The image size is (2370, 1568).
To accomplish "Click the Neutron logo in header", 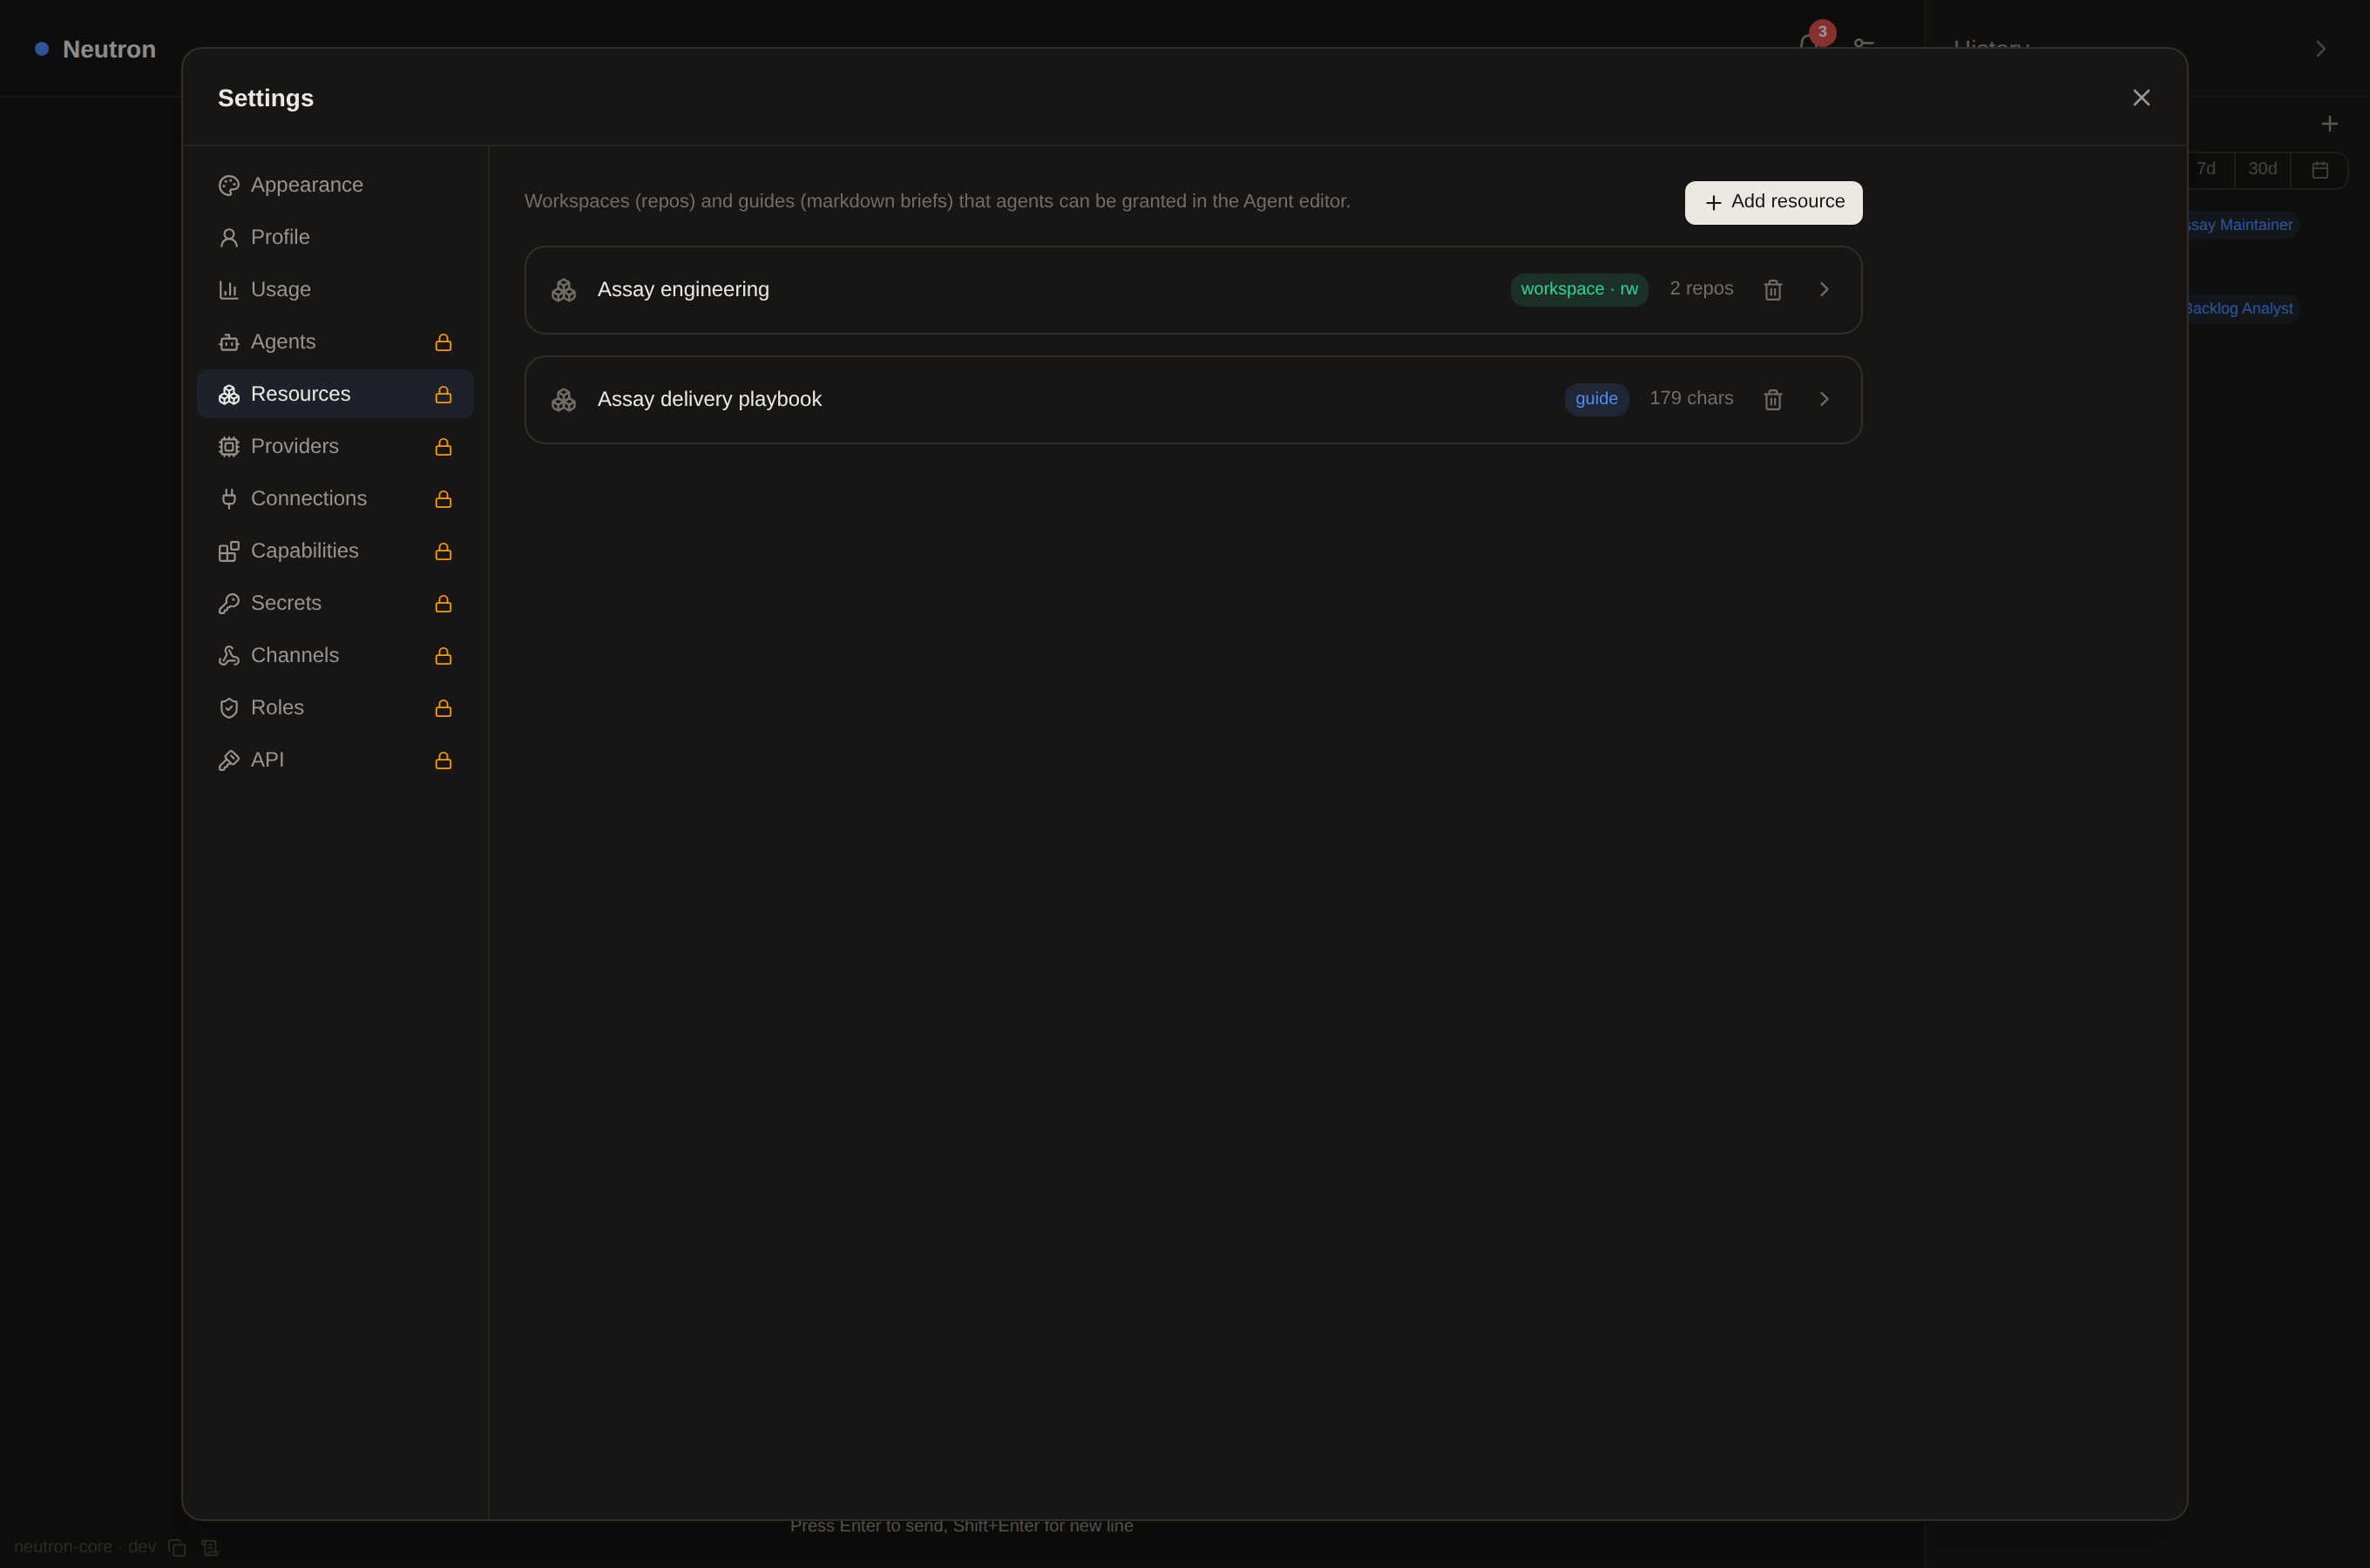I will 96,49.
